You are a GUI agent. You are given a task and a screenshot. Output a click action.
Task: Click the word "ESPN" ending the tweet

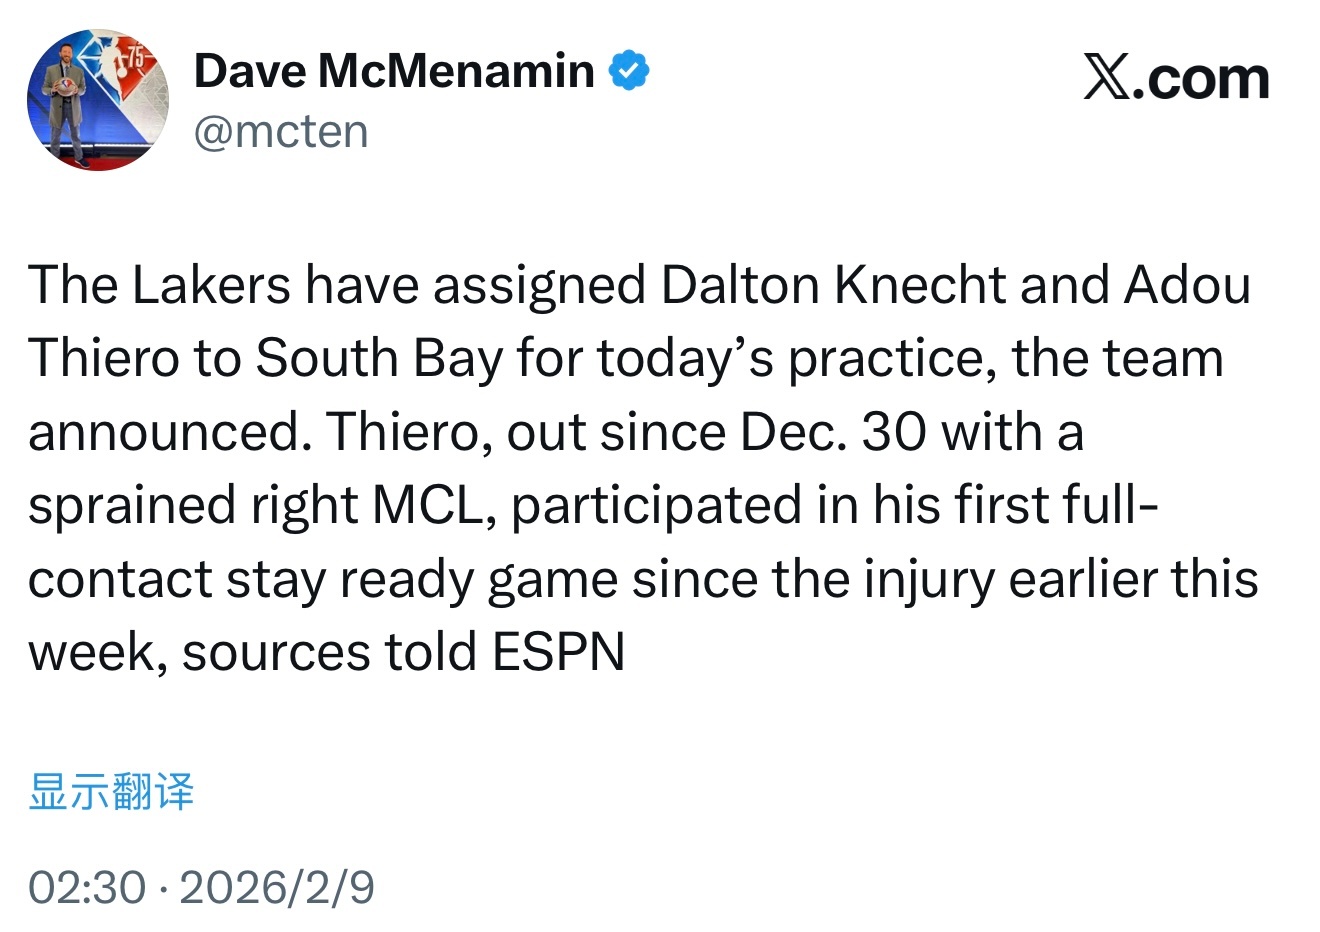(x=558, y=653)
